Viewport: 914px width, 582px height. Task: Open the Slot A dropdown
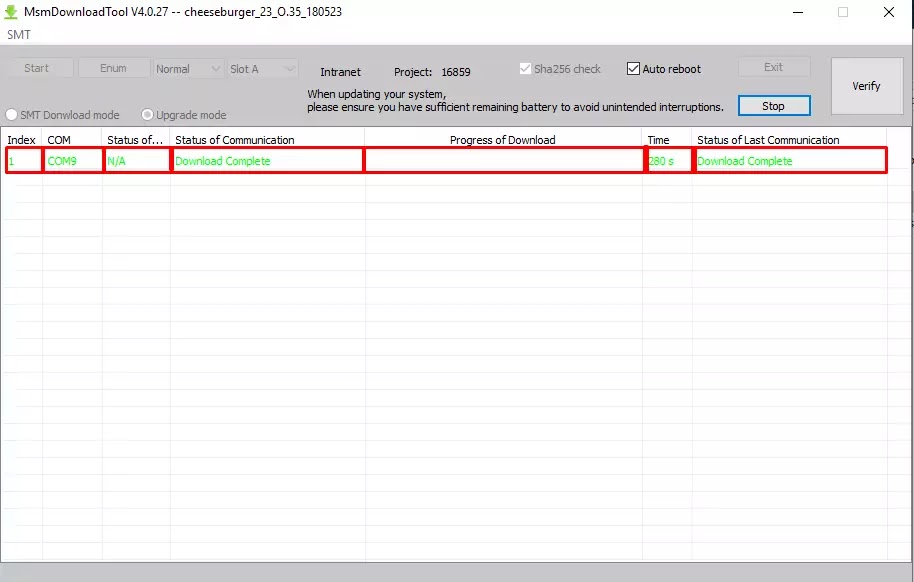coord(262,69)
